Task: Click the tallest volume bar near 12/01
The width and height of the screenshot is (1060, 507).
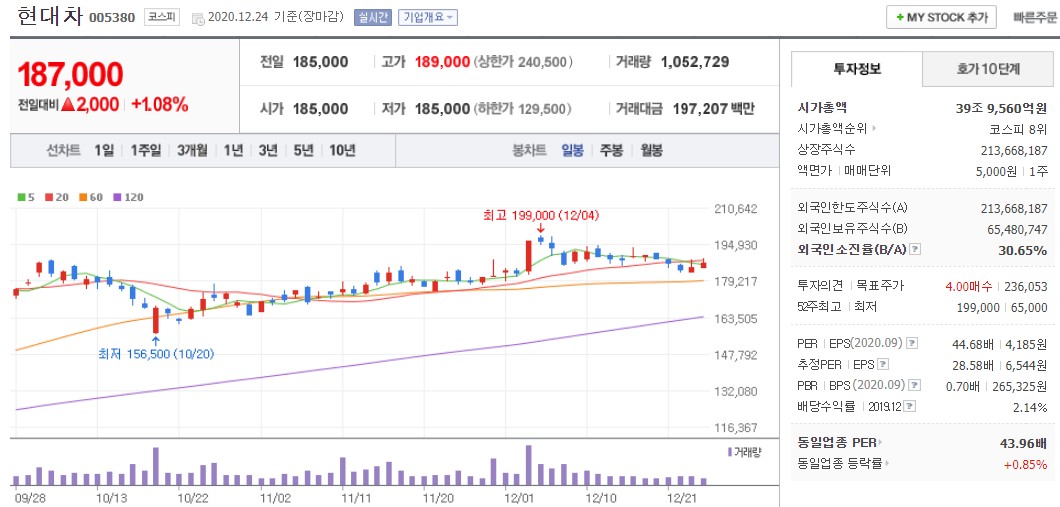Action: (x=528, y=464)
